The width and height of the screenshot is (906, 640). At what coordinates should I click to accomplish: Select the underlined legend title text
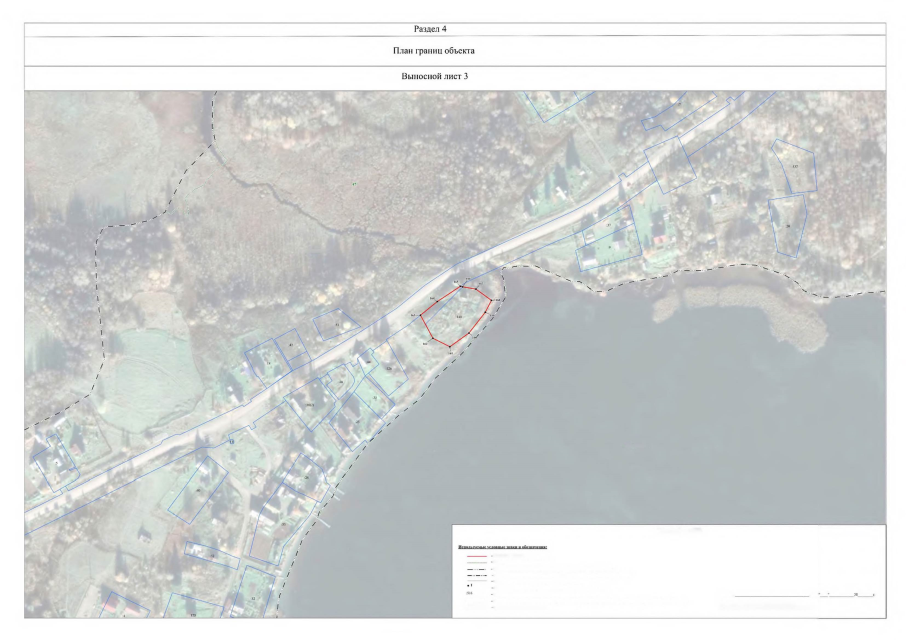tap(502, 547)
